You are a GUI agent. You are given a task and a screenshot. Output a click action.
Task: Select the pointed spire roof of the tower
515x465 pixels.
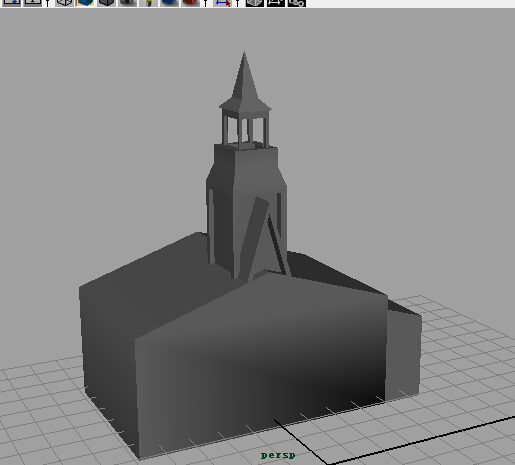pos(245,82)
